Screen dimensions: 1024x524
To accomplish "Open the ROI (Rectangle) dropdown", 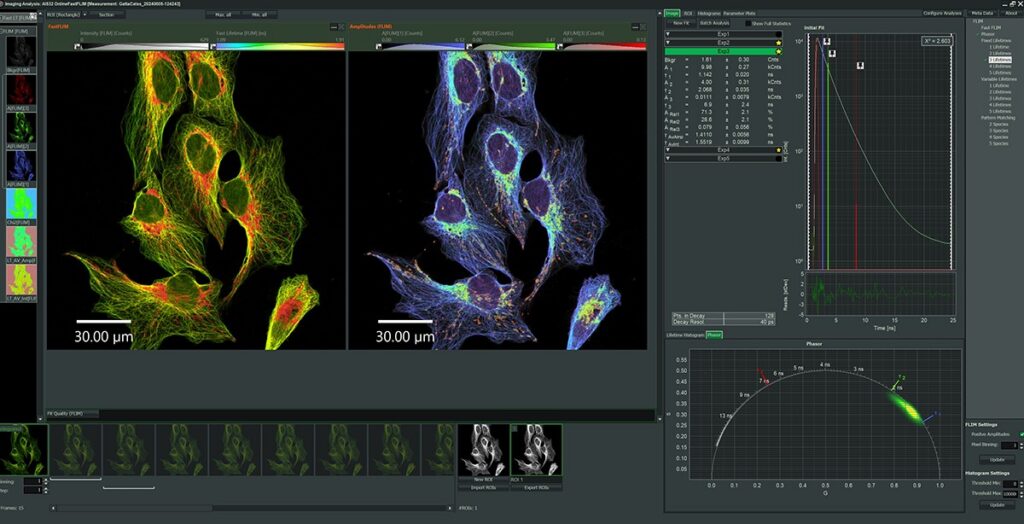I will [68, 15].
